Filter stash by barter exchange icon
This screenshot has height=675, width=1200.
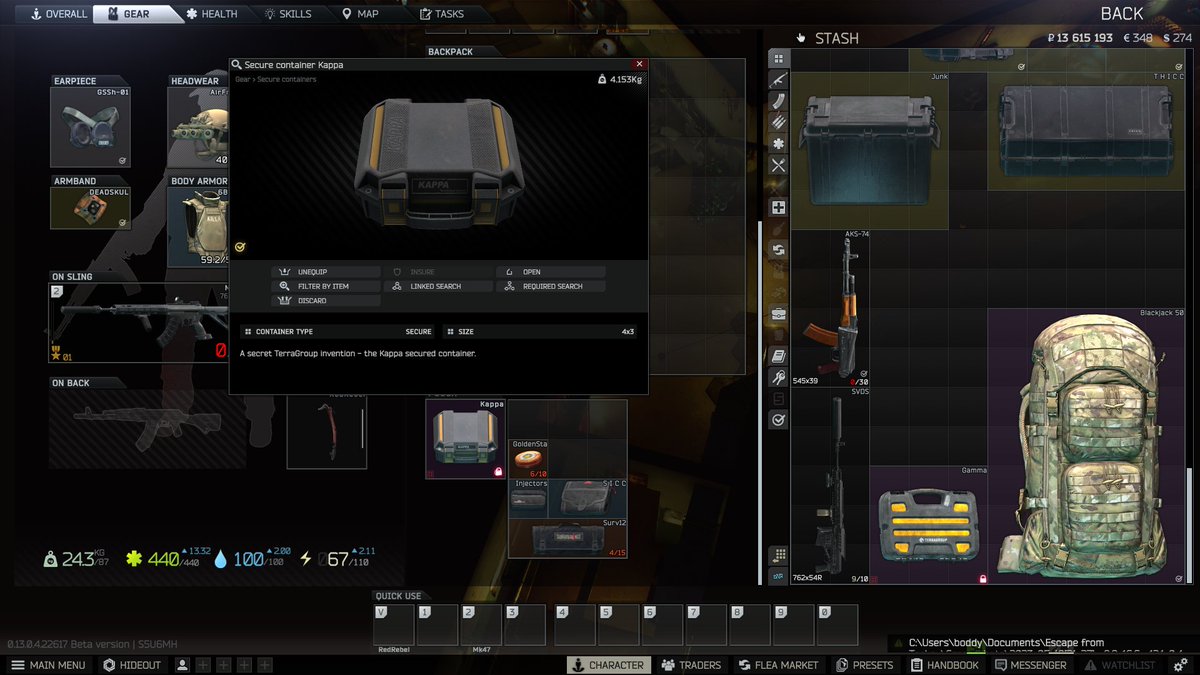click(778, 250)
